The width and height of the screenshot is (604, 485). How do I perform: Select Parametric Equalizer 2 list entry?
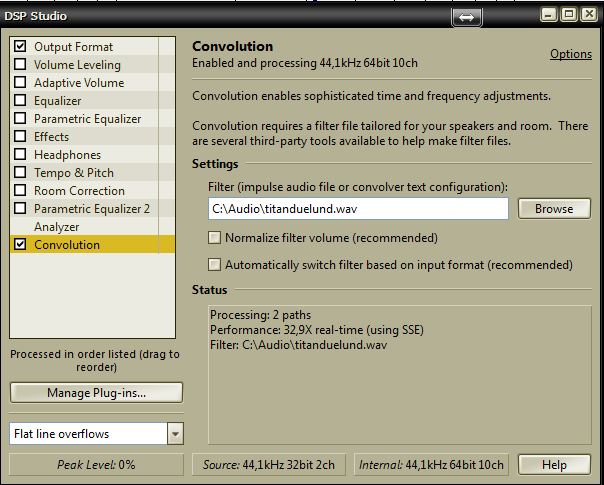click(92, 208)
